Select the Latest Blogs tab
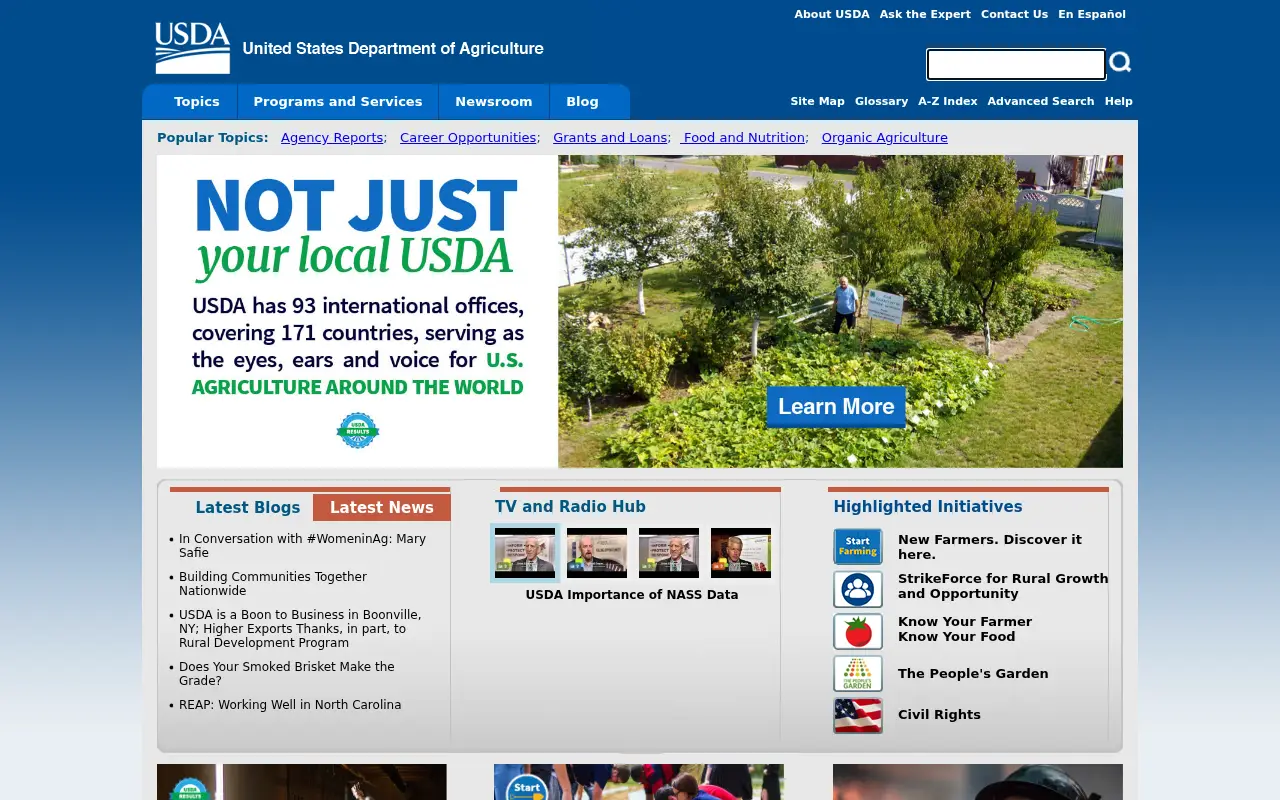 click(x=247, y=507)
